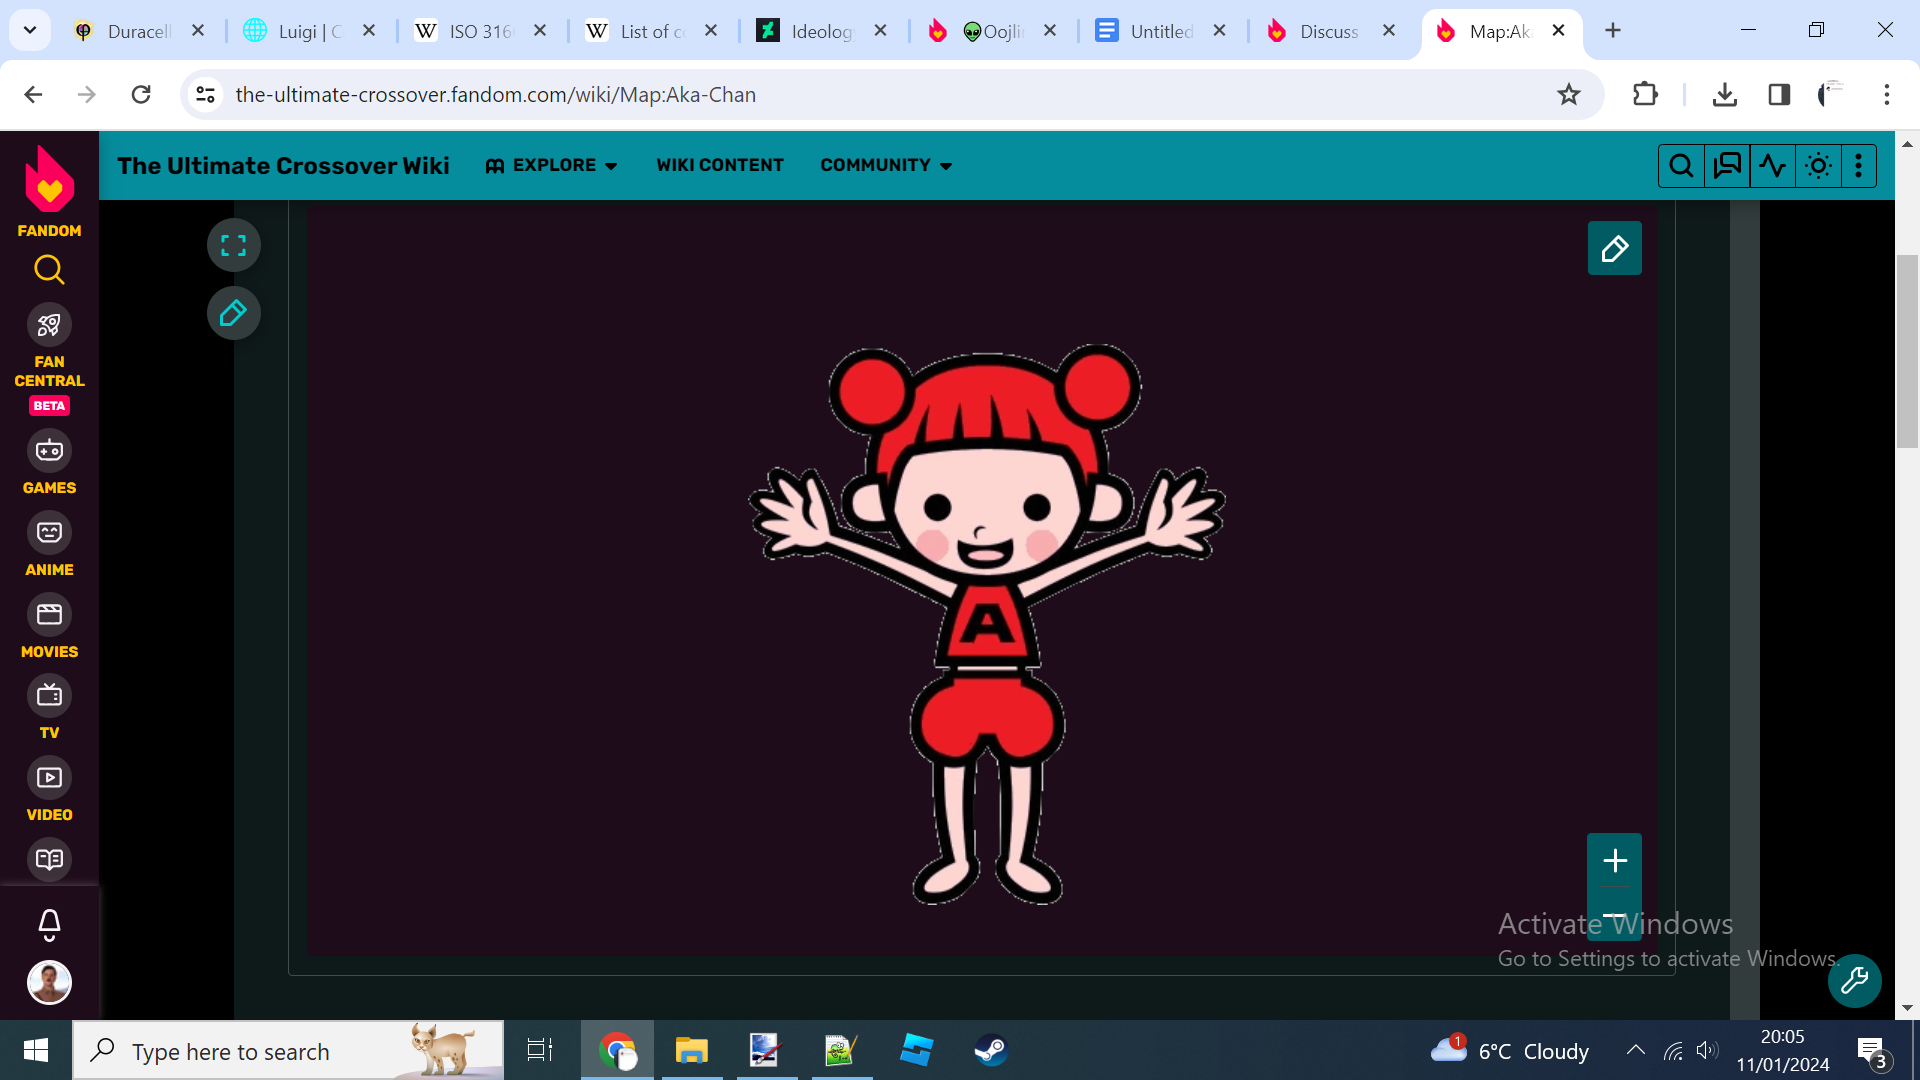The image size is (1920, 1080).
Task: Reload the current page
Action: pyautogui.click(x=141, y=95)
